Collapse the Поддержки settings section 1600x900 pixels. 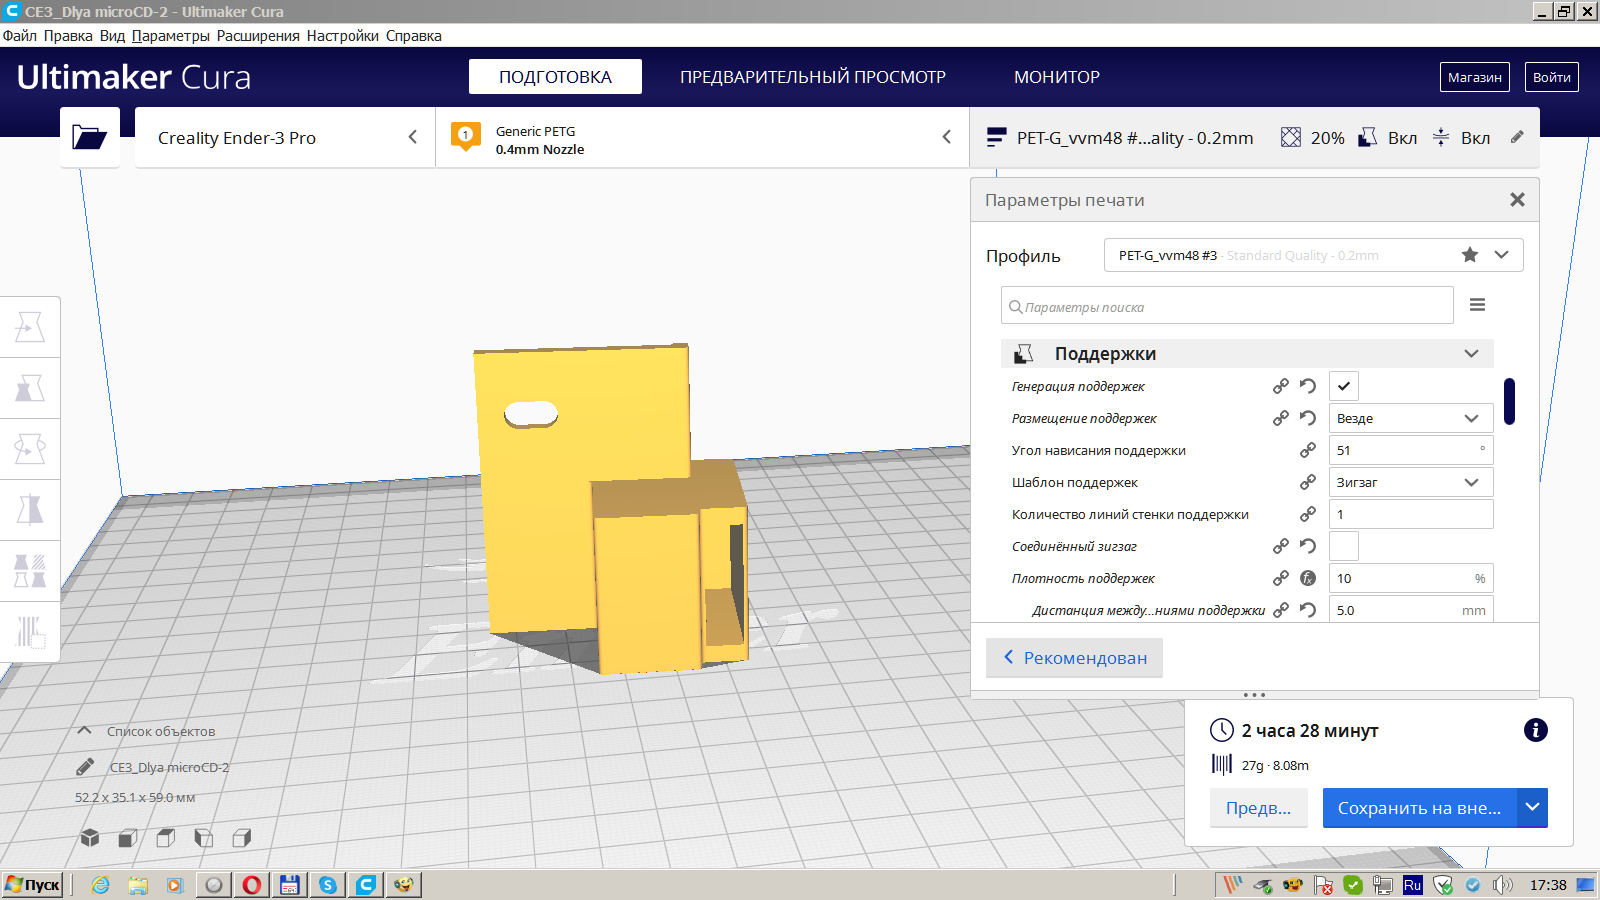1470,354
